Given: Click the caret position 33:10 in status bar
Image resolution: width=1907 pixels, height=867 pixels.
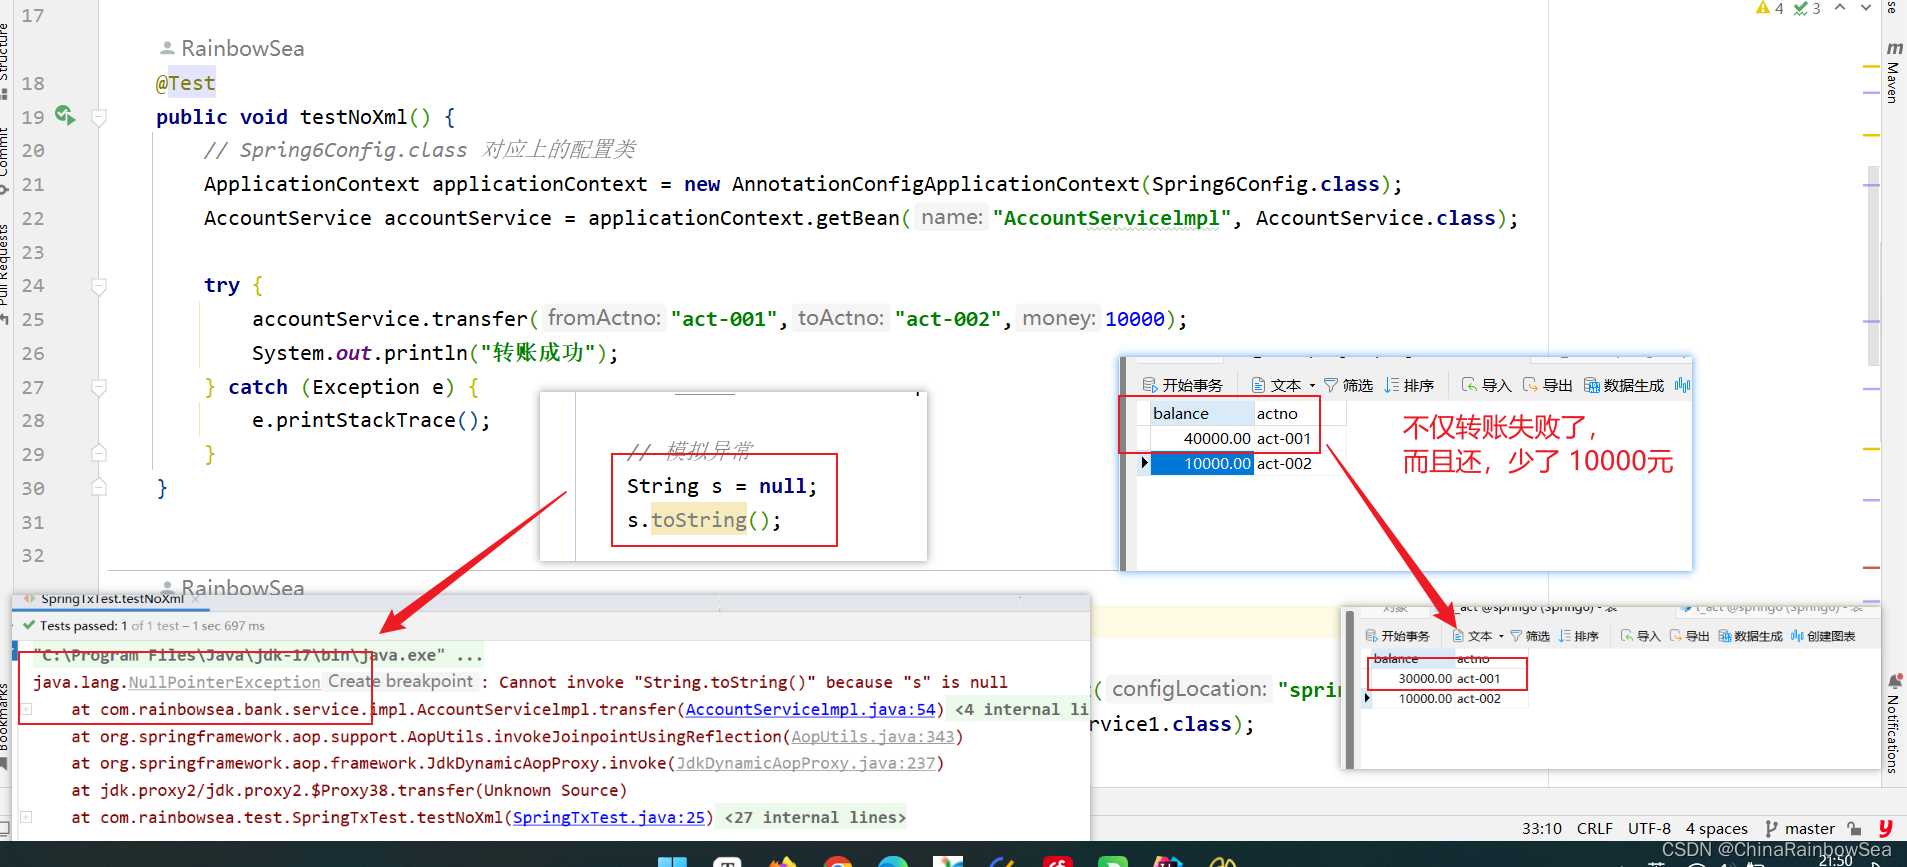Looking at the screenshot, I should point(1542,828).
